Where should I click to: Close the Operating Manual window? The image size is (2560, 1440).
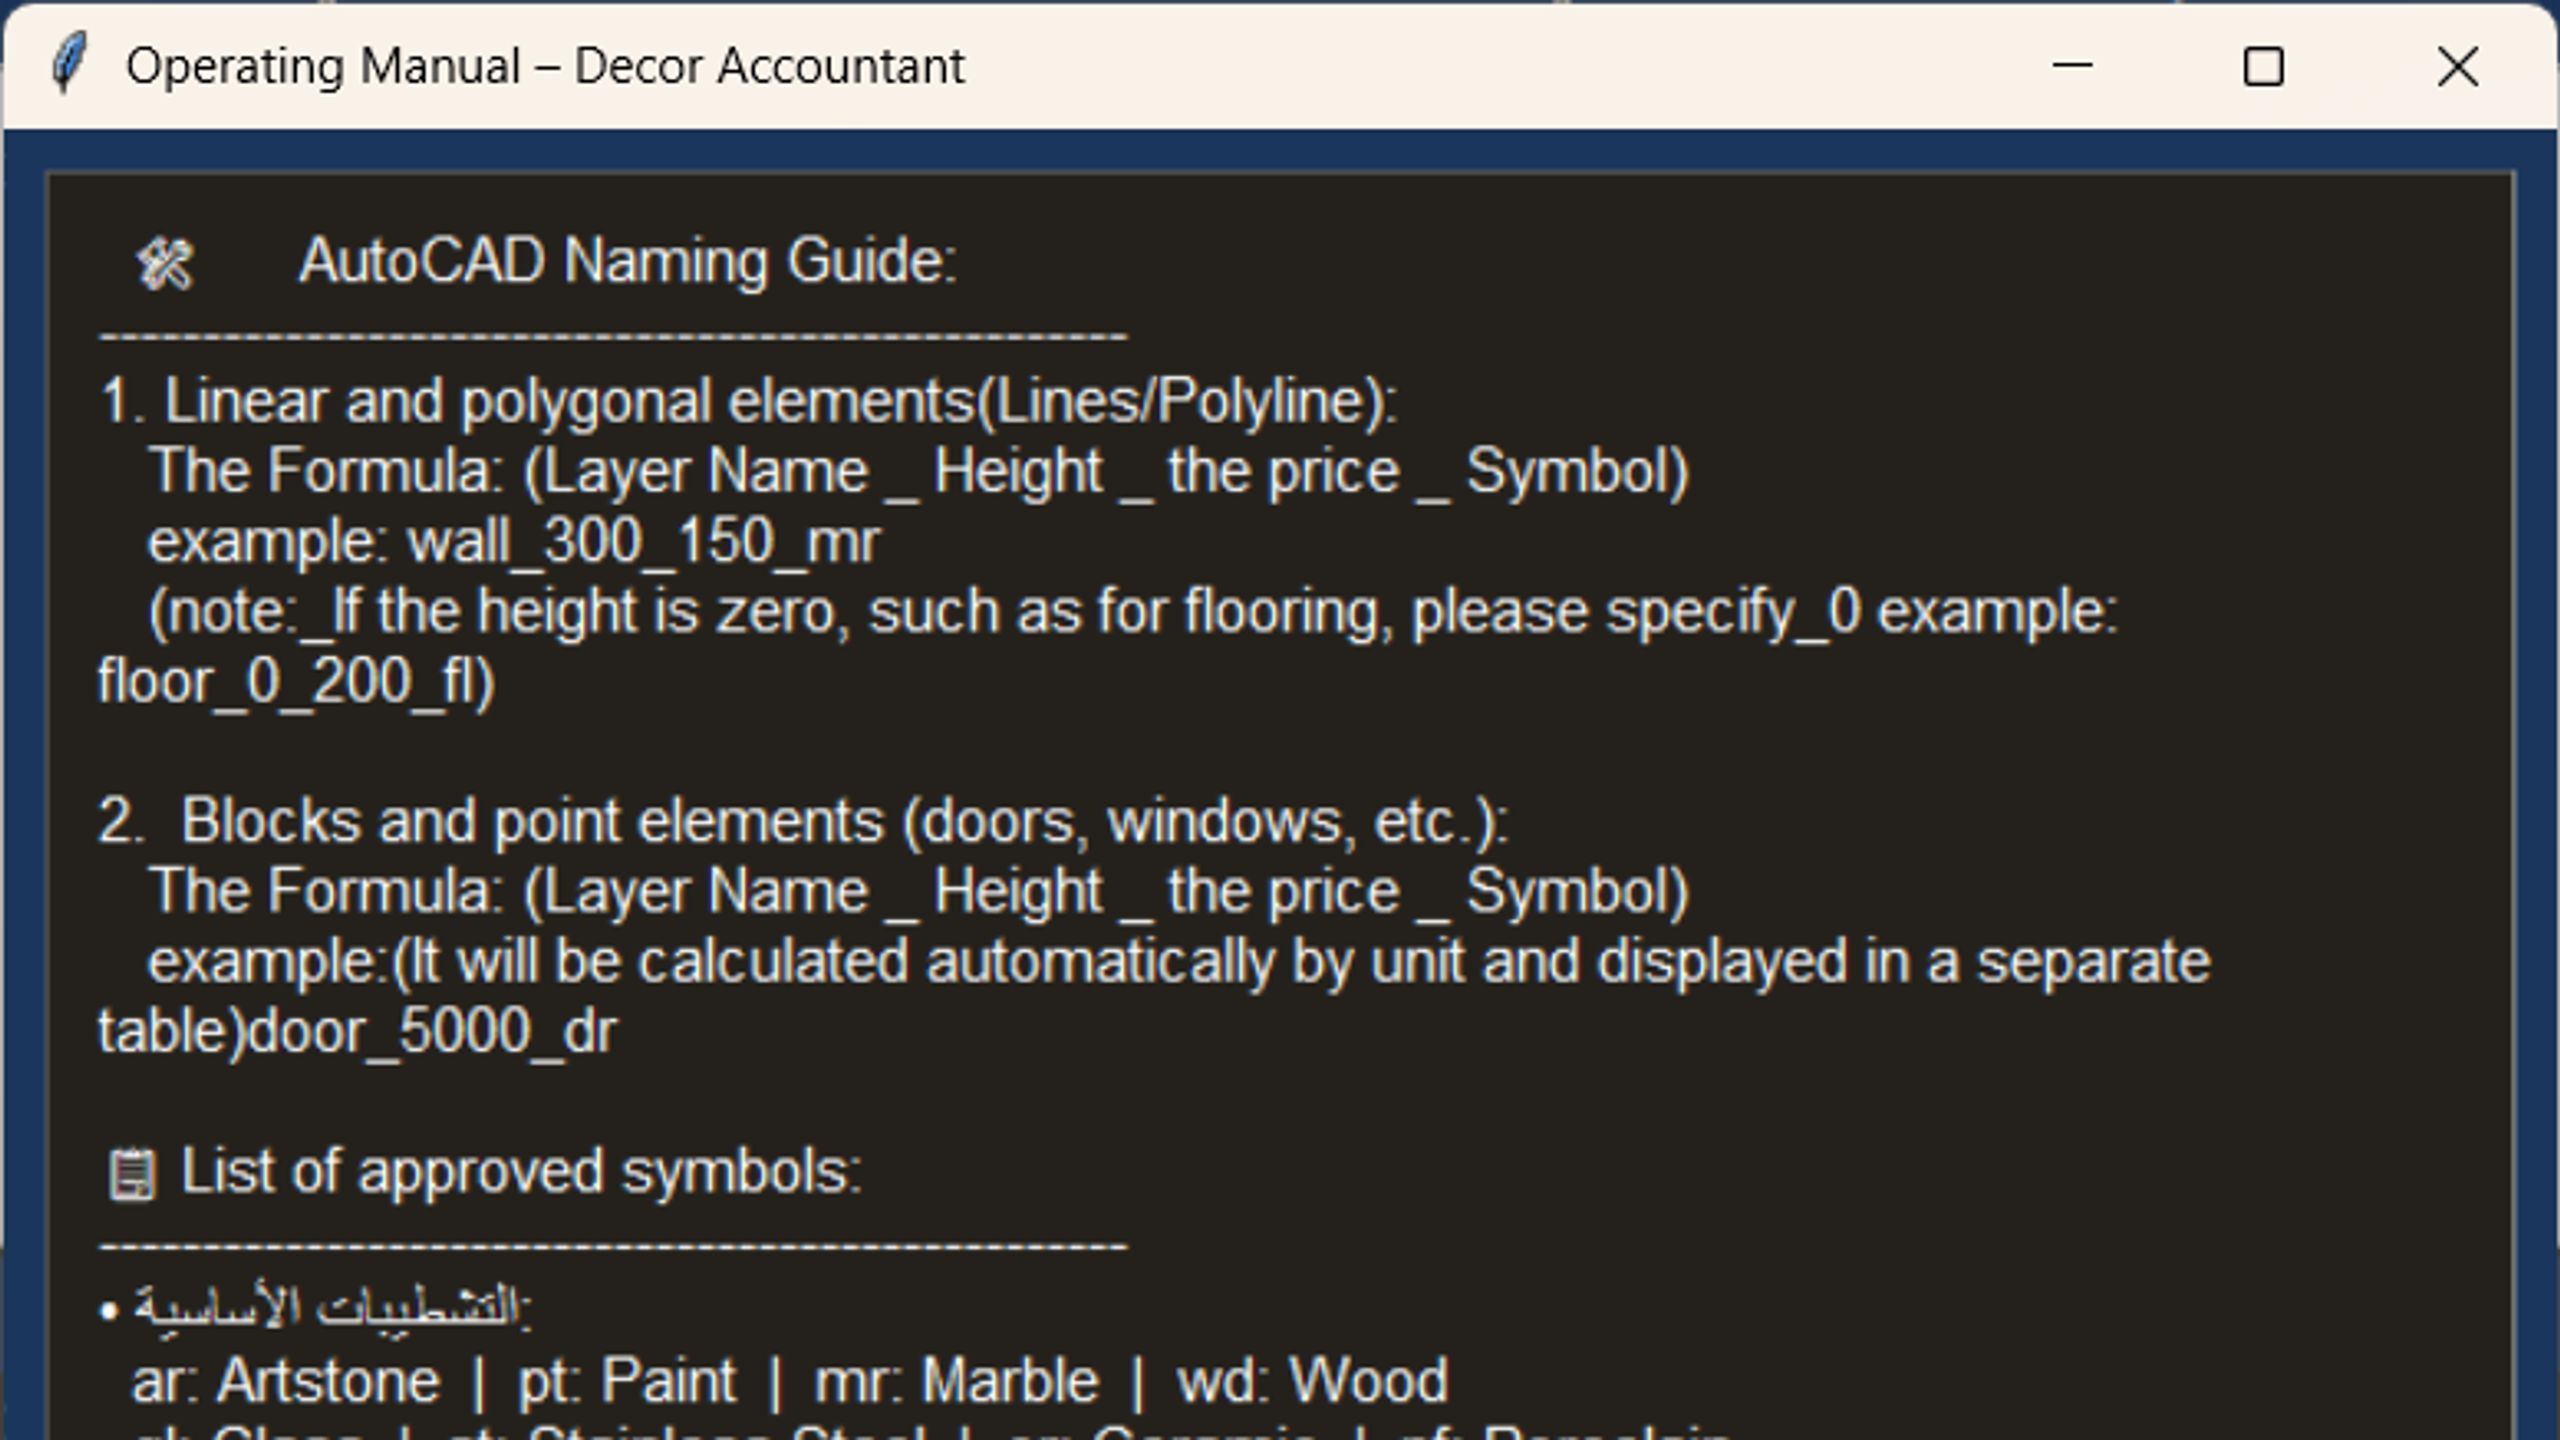click(2458, 66)
